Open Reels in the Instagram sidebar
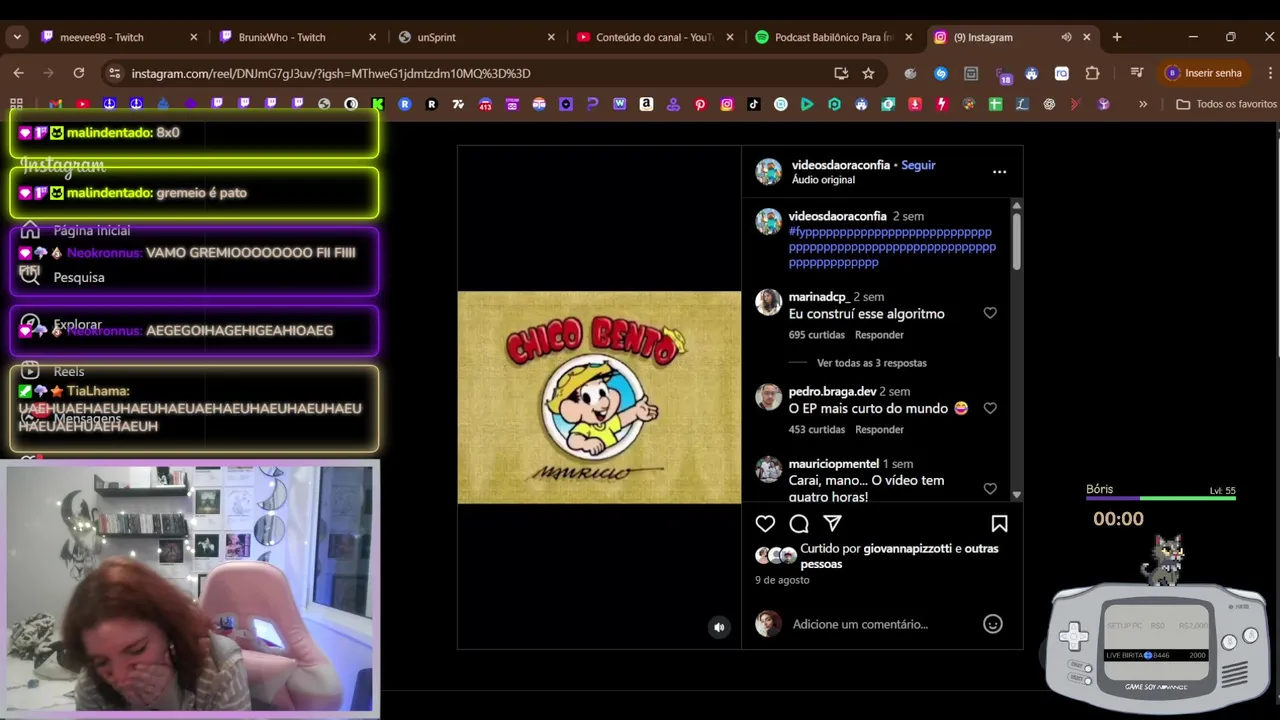 [53, 371]
